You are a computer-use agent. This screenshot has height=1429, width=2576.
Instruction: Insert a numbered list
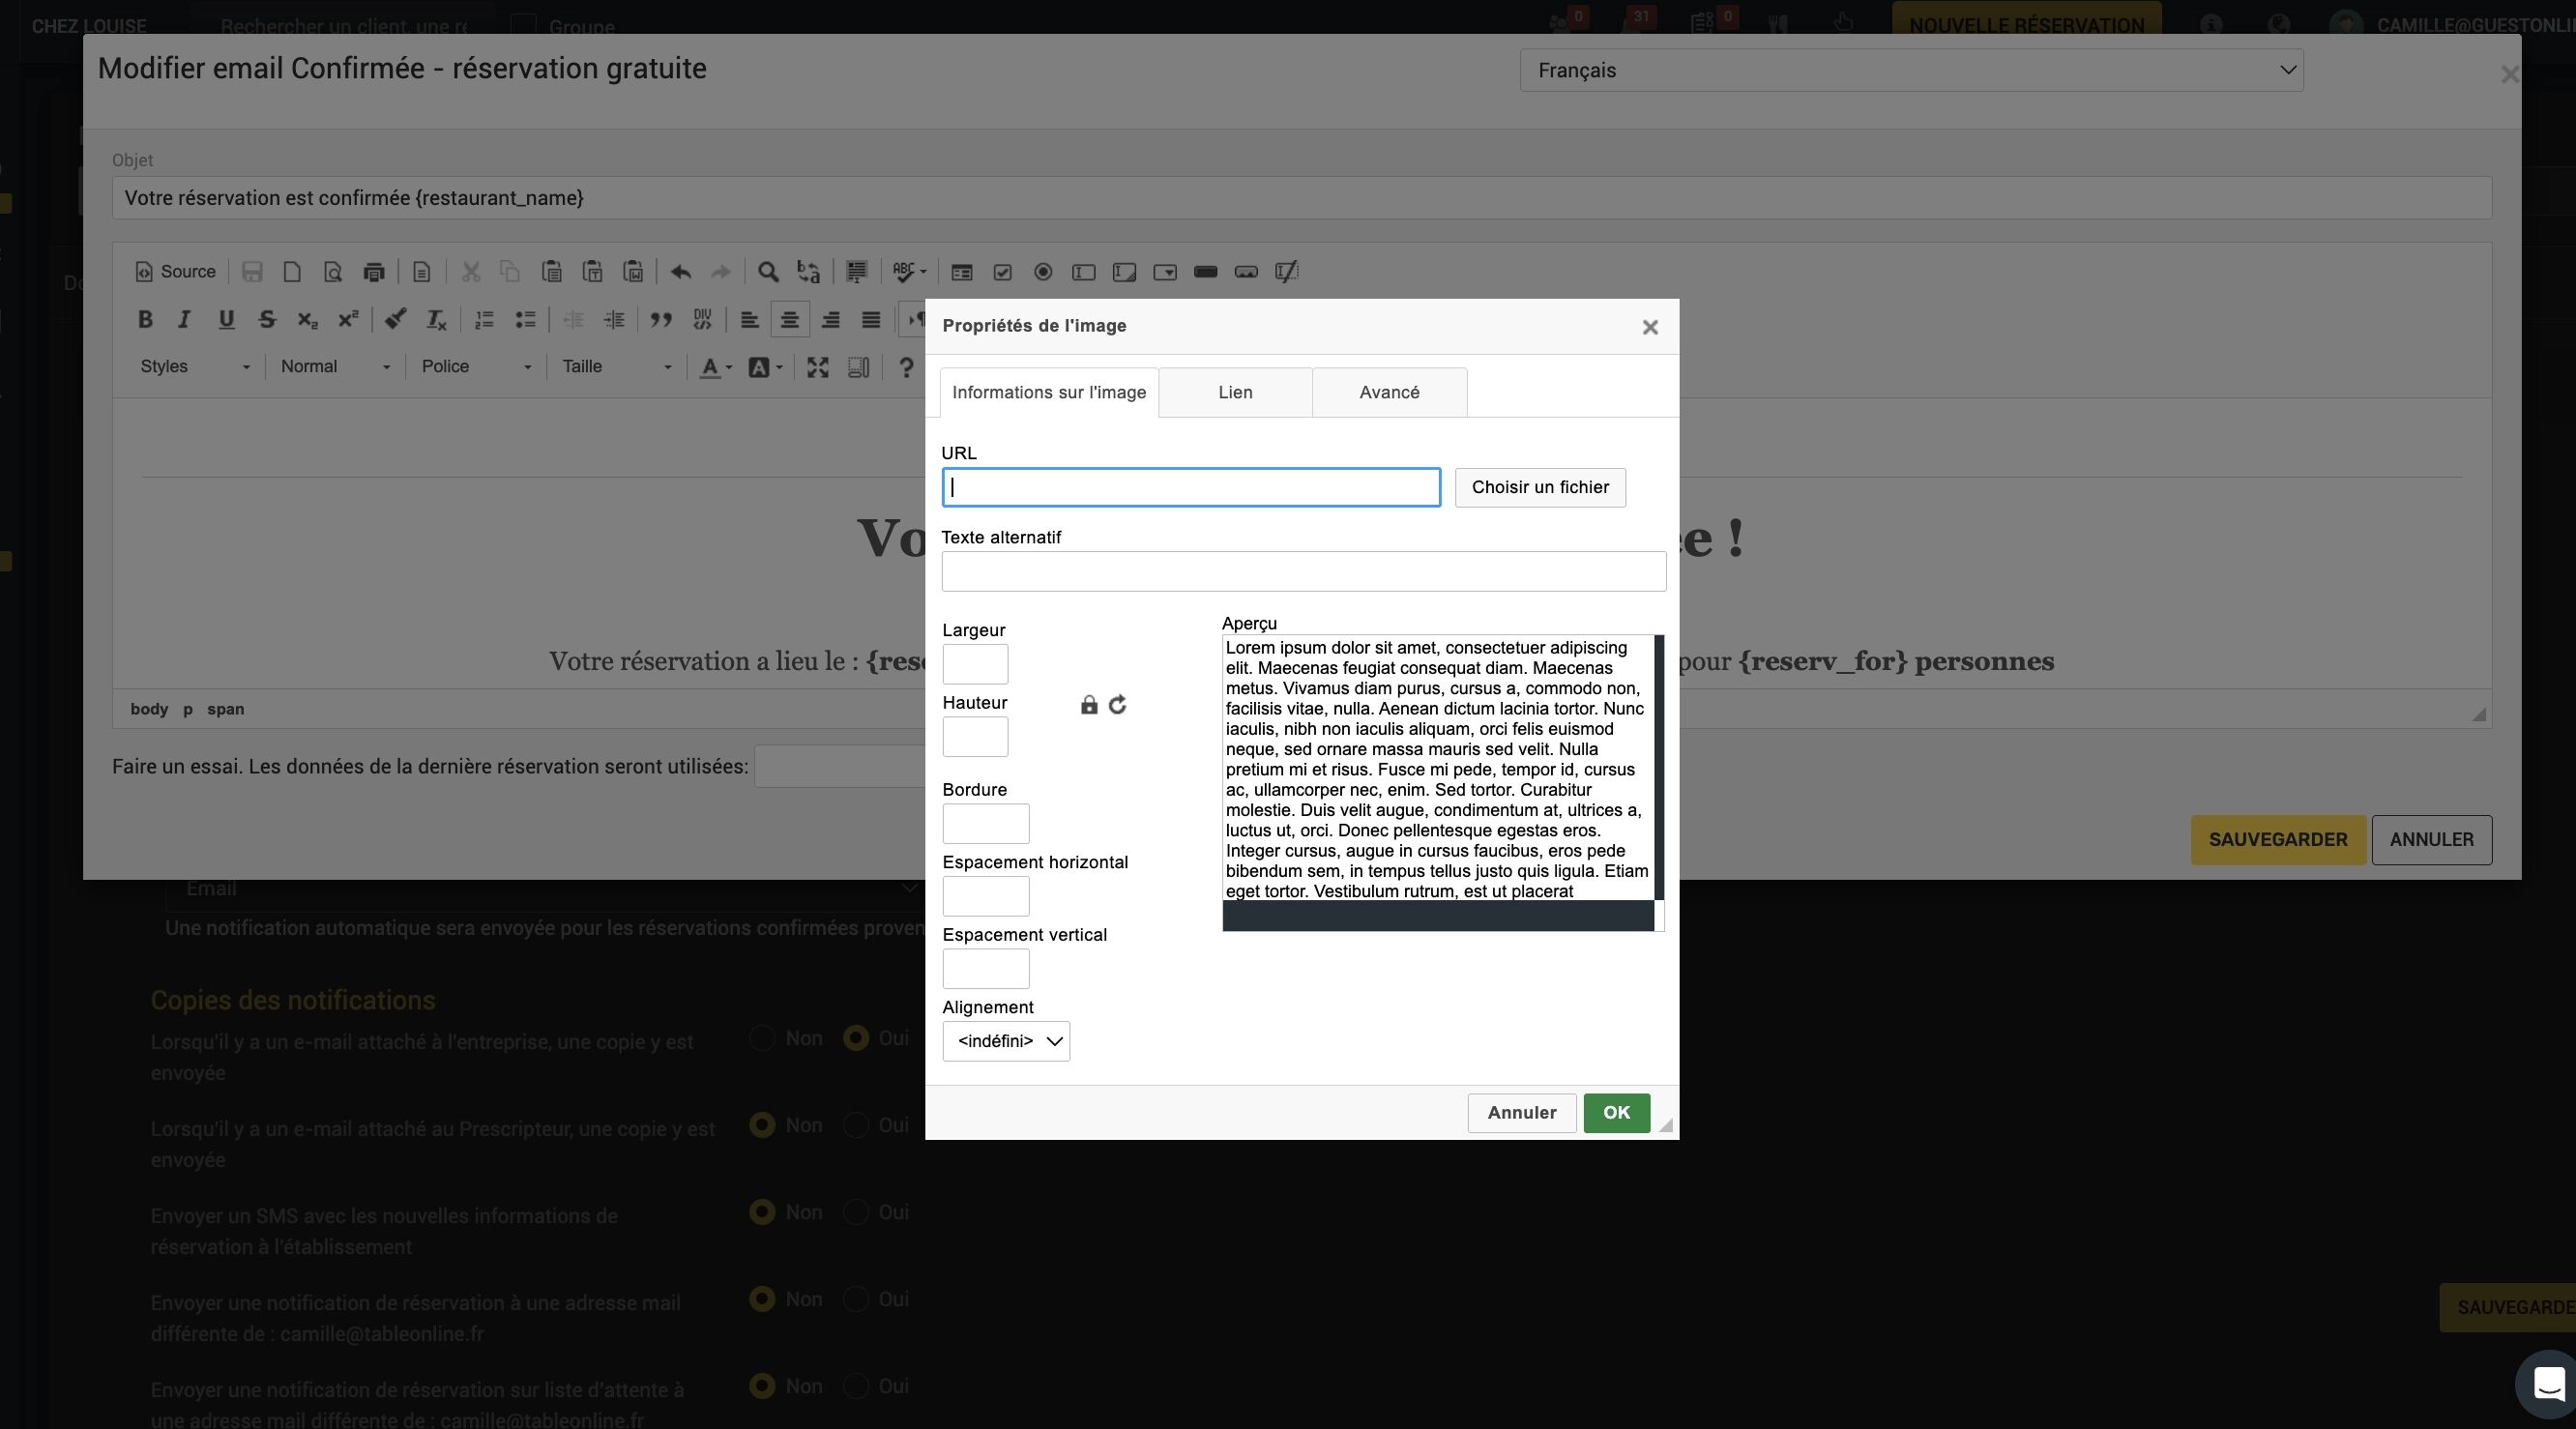coord(485,319)
